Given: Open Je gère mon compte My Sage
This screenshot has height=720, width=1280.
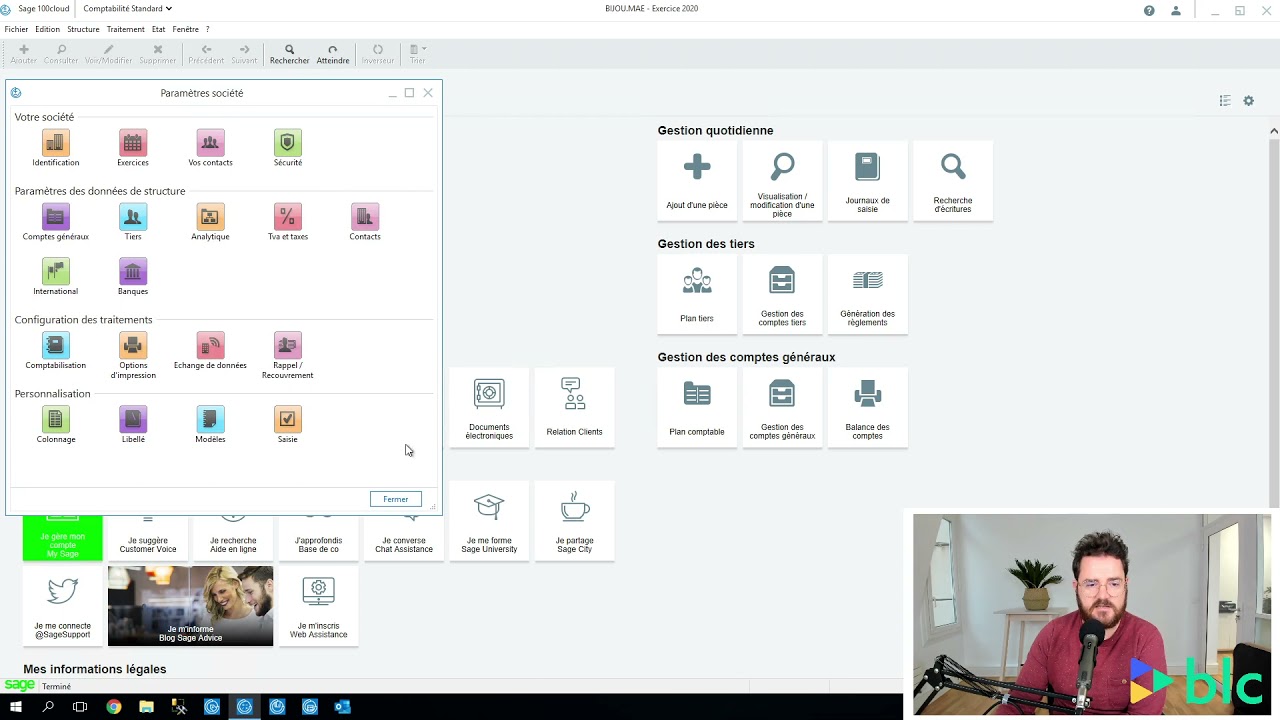Looking at the screenshot, I should 62,538.
